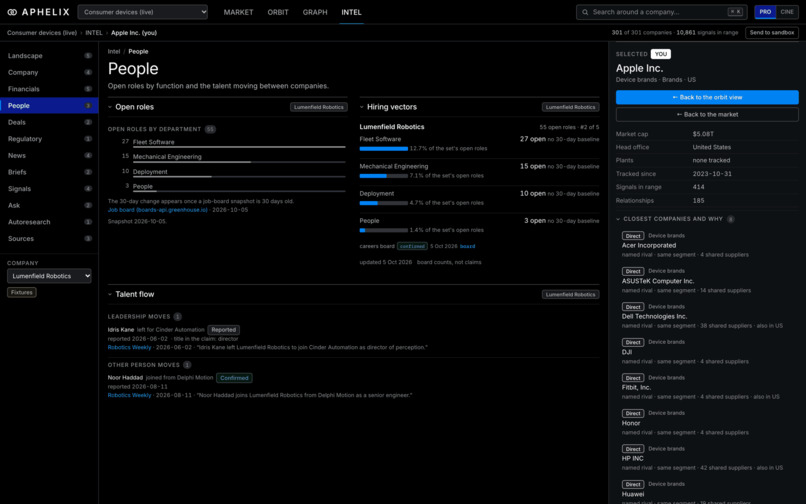This screenshot has height=504, width=806.
Task: Open Ask in the sidebar
Action: (x=49, y=205)
